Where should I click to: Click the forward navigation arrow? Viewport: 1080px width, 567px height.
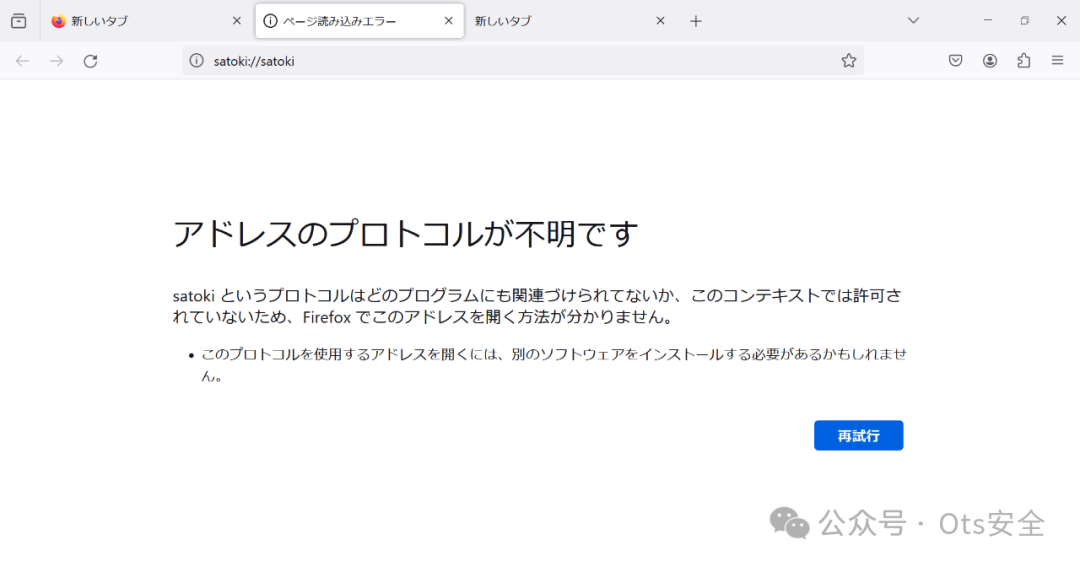tap(56, 61)
